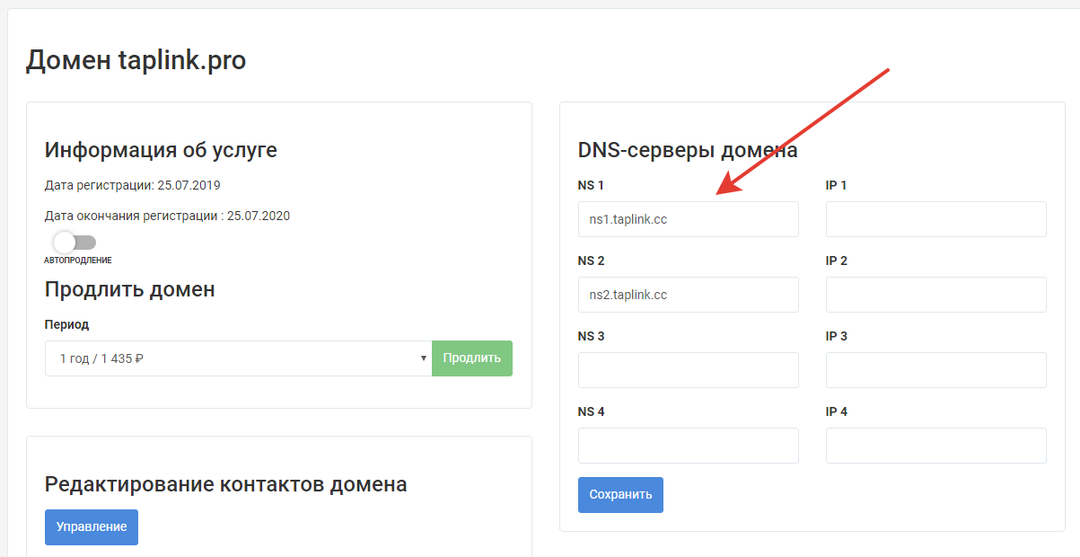Click the IP 2 input field

(x=936, y=295)
